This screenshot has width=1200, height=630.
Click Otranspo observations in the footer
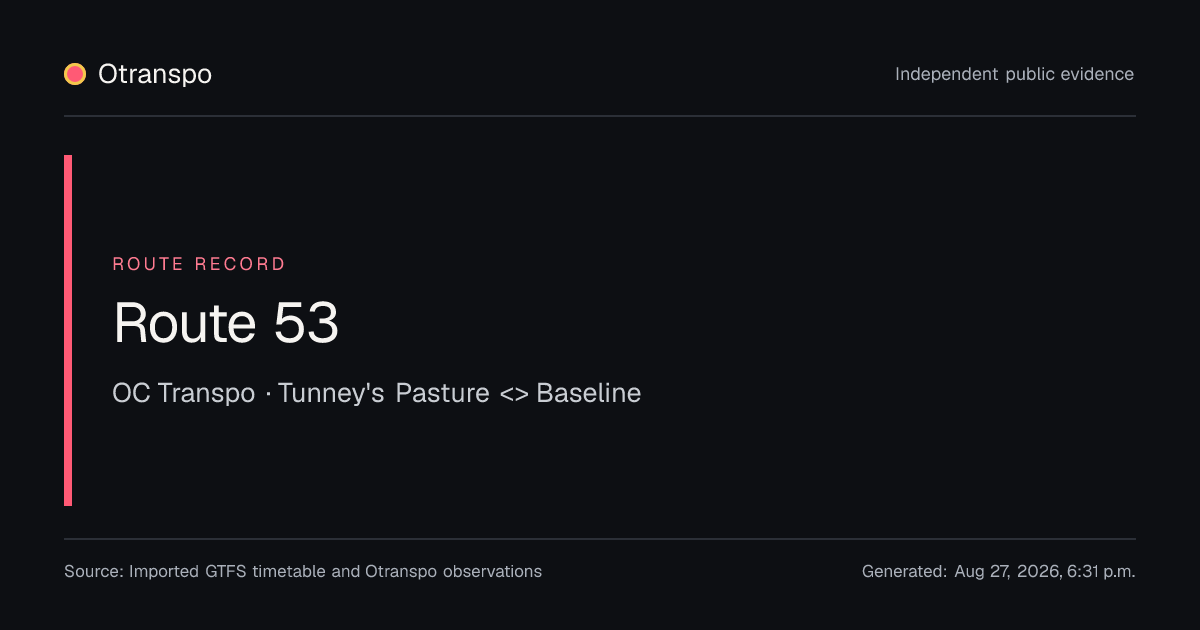(453, 572)
